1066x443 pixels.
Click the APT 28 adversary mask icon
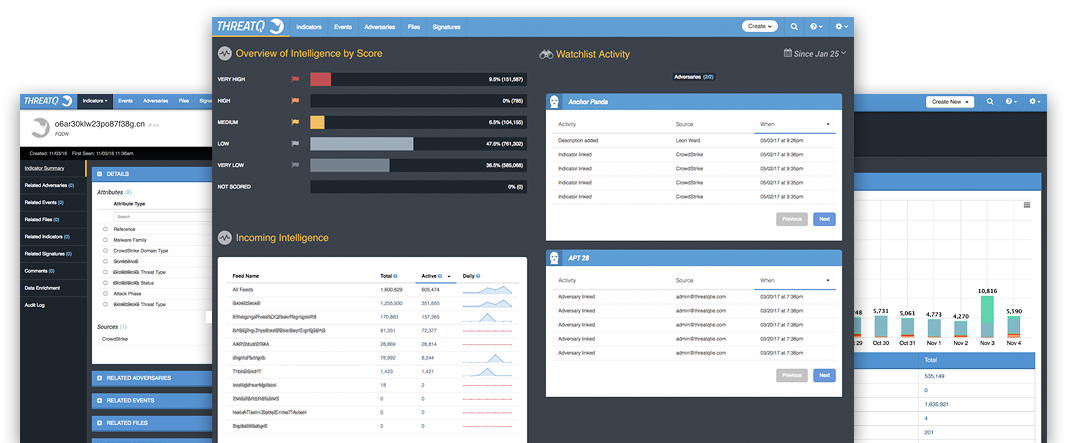click(x=554, y=257)
